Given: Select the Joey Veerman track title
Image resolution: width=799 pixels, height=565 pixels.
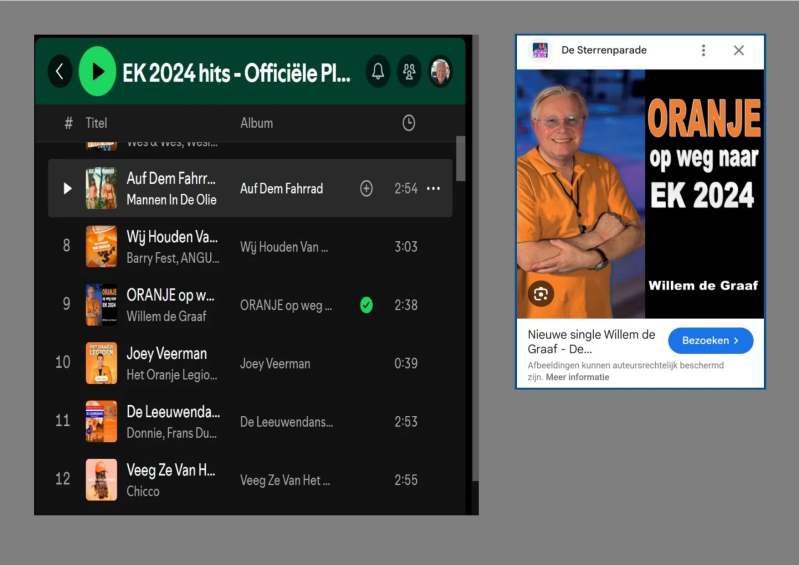Looking at the screenshot, I should [167, 353].
